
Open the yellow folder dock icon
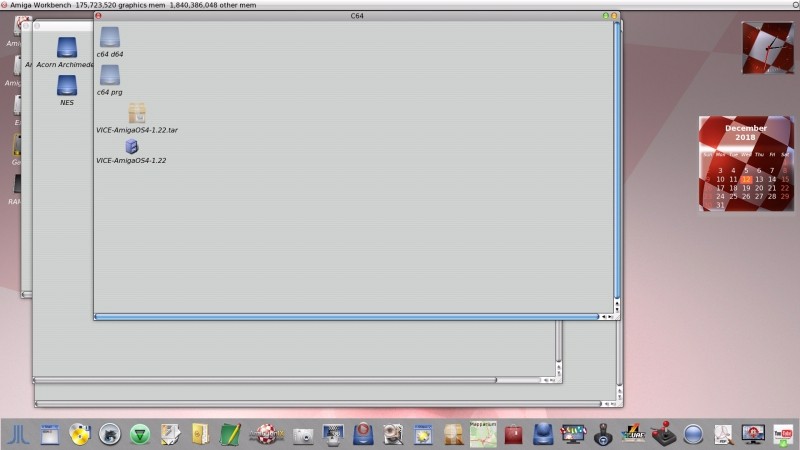tap(200, 435)
